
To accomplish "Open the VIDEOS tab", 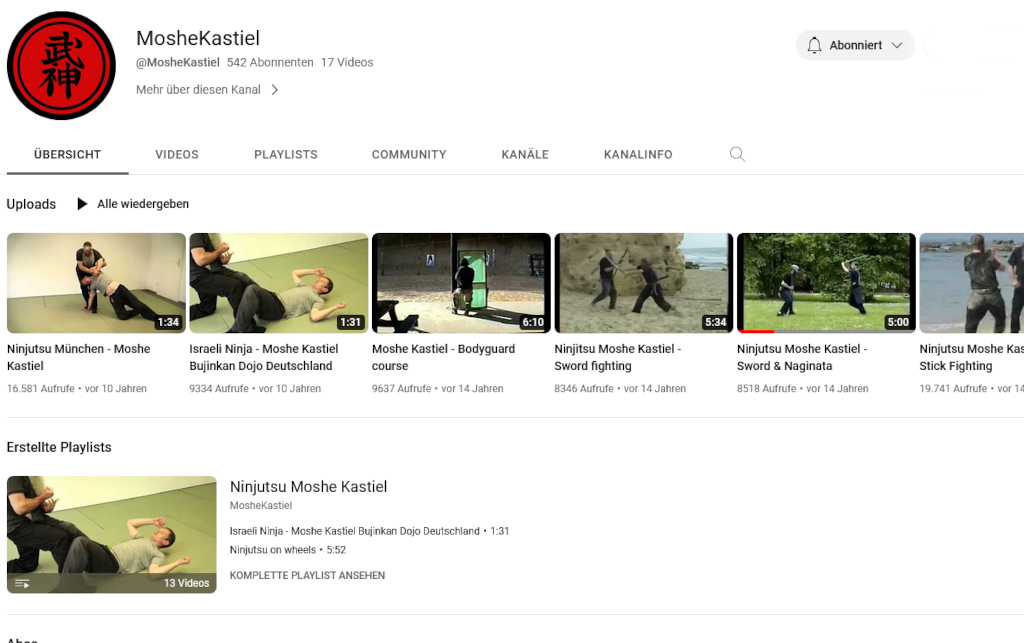I will pos(177,155).
